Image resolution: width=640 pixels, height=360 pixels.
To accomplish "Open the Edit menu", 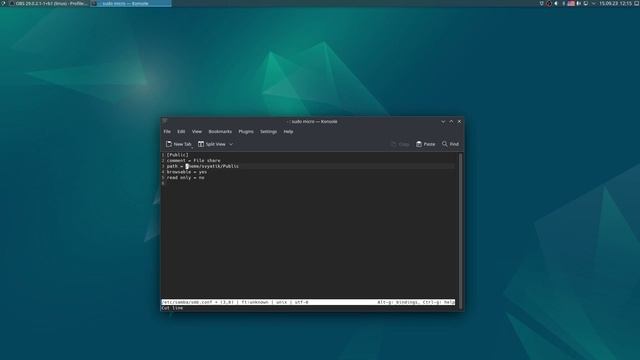I will pyautogui.click(x=181, y=131).
